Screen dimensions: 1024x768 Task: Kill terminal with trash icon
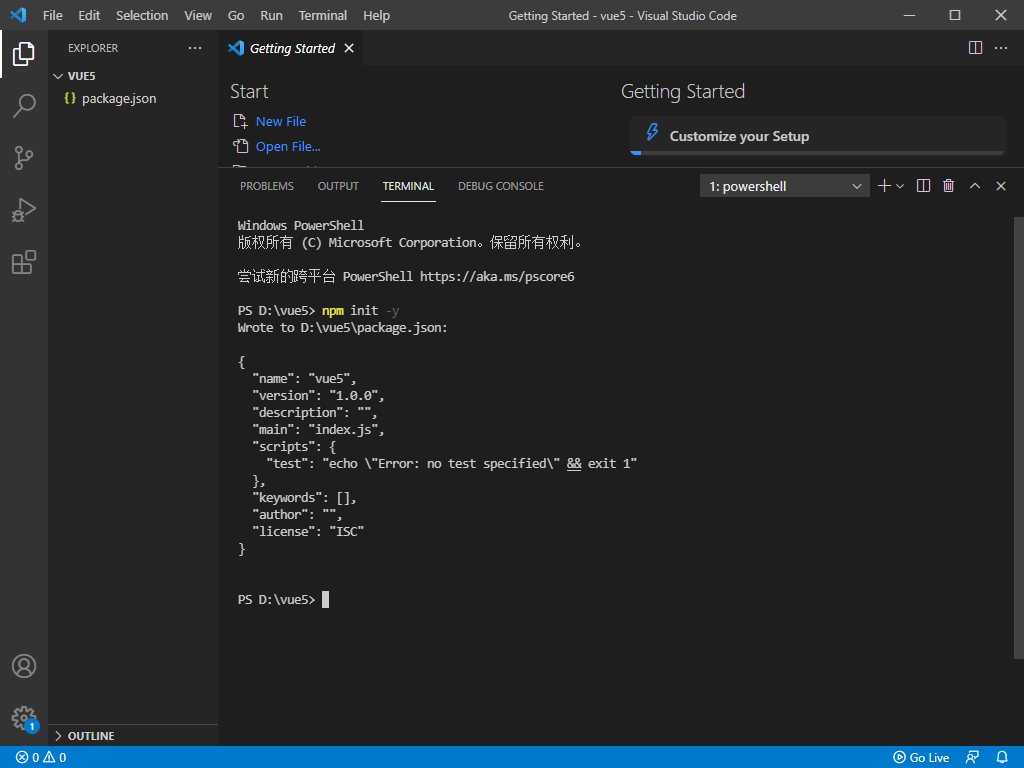coord(949,186)
